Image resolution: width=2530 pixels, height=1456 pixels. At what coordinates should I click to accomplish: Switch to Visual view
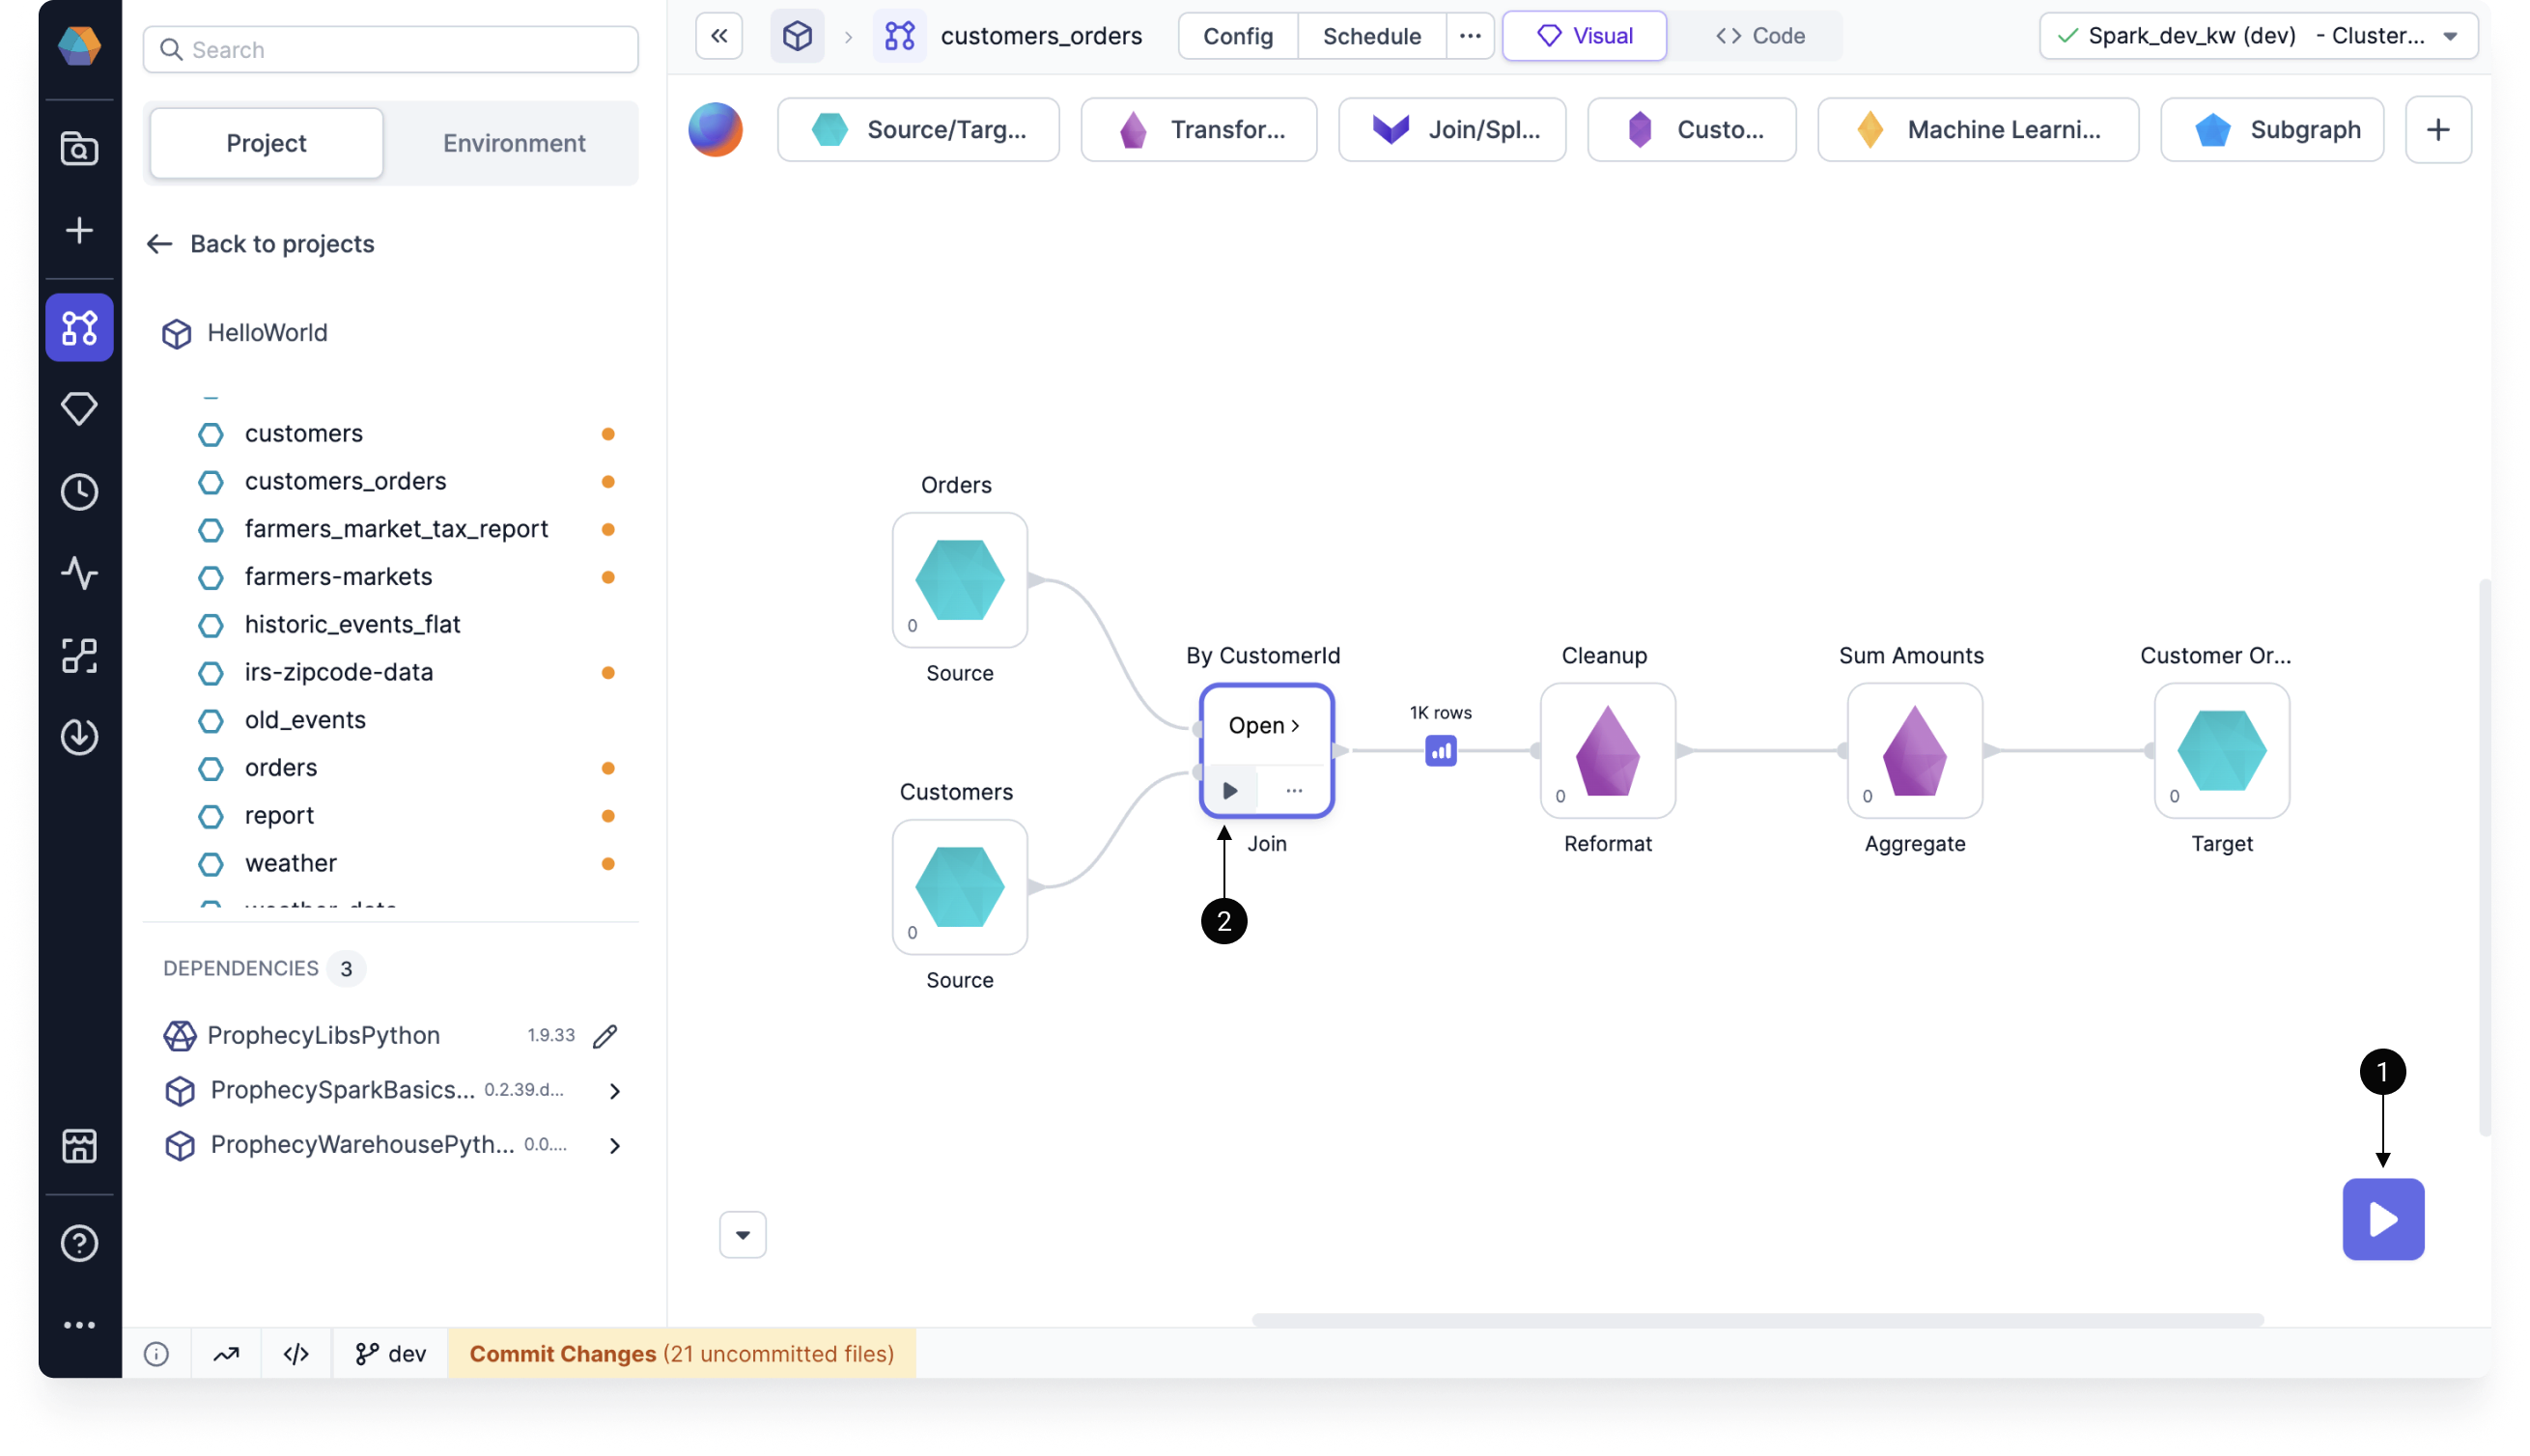click(1584, 36)
